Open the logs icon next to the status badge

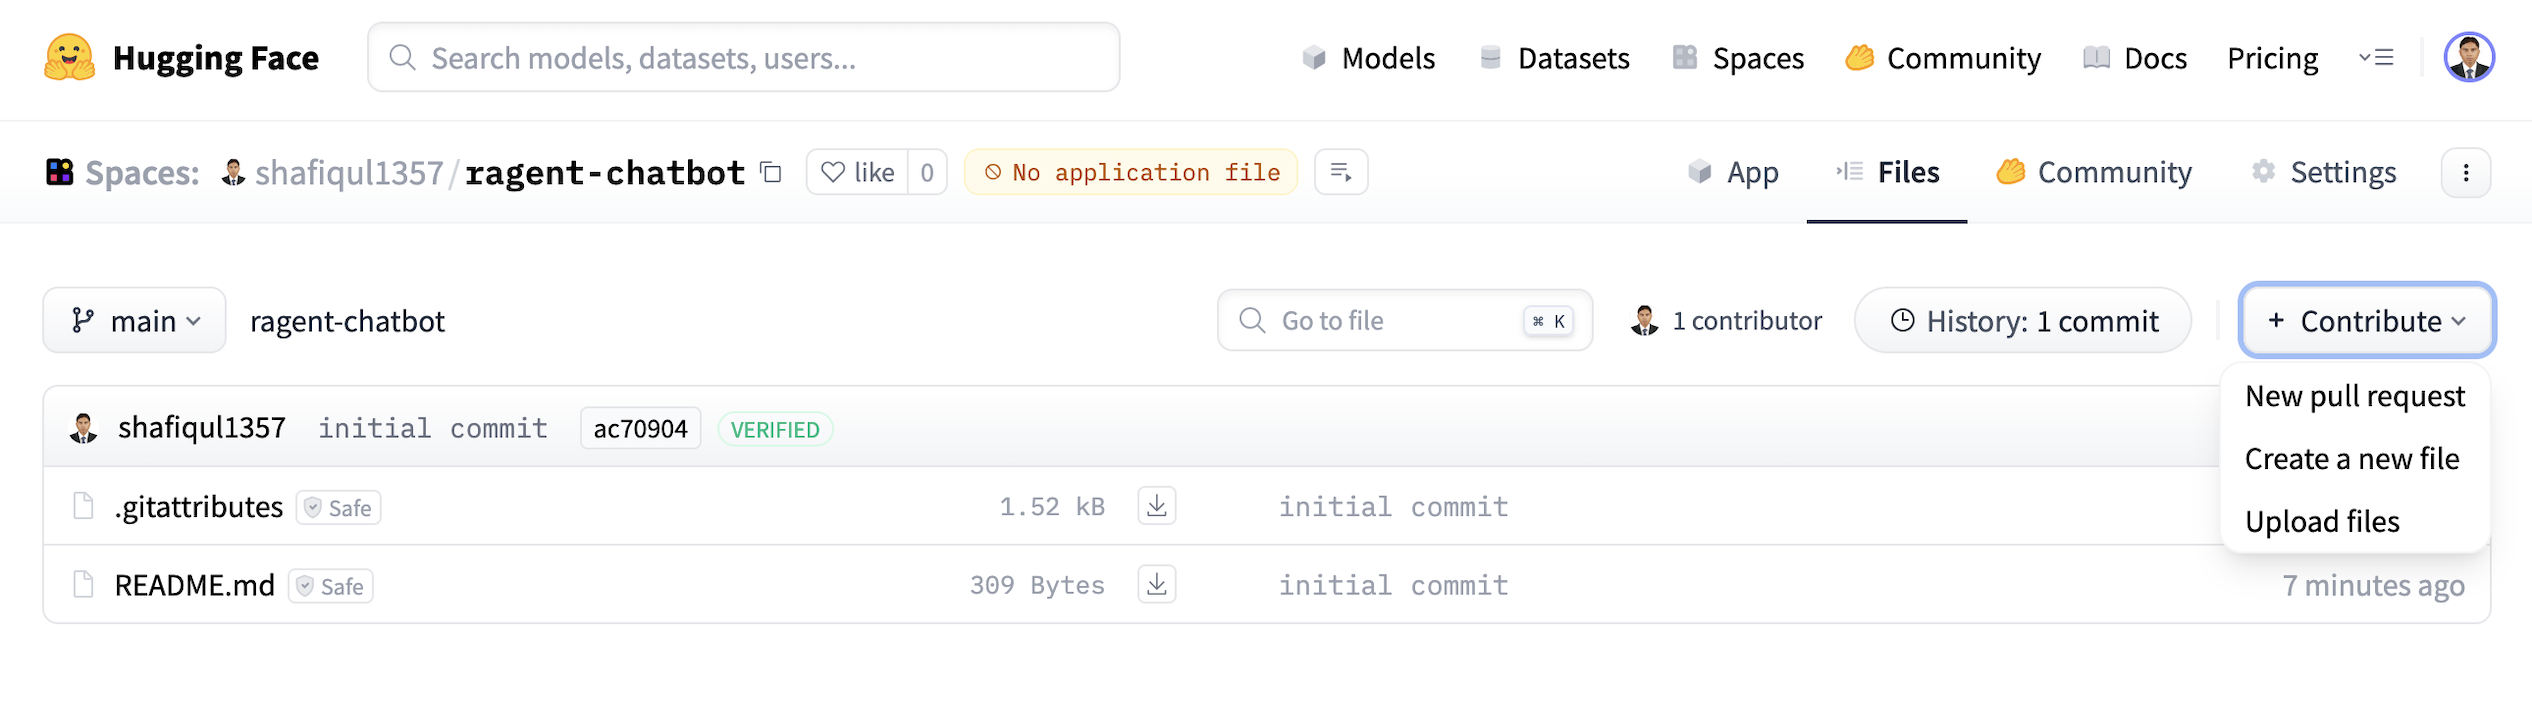[x=1341, y=172]
